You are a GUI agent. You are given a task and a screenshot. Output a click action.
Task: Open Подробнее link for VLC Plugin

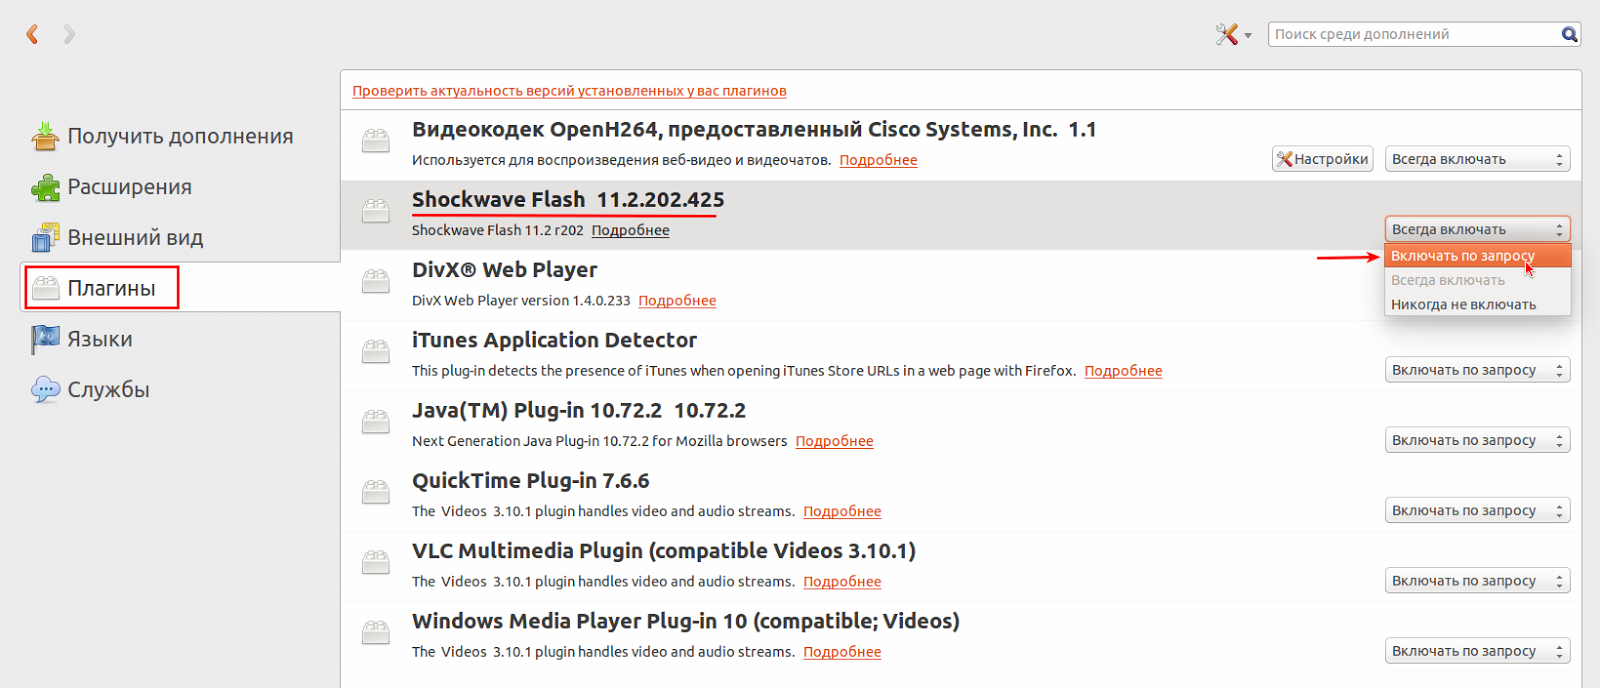click(x=842, y=581)
